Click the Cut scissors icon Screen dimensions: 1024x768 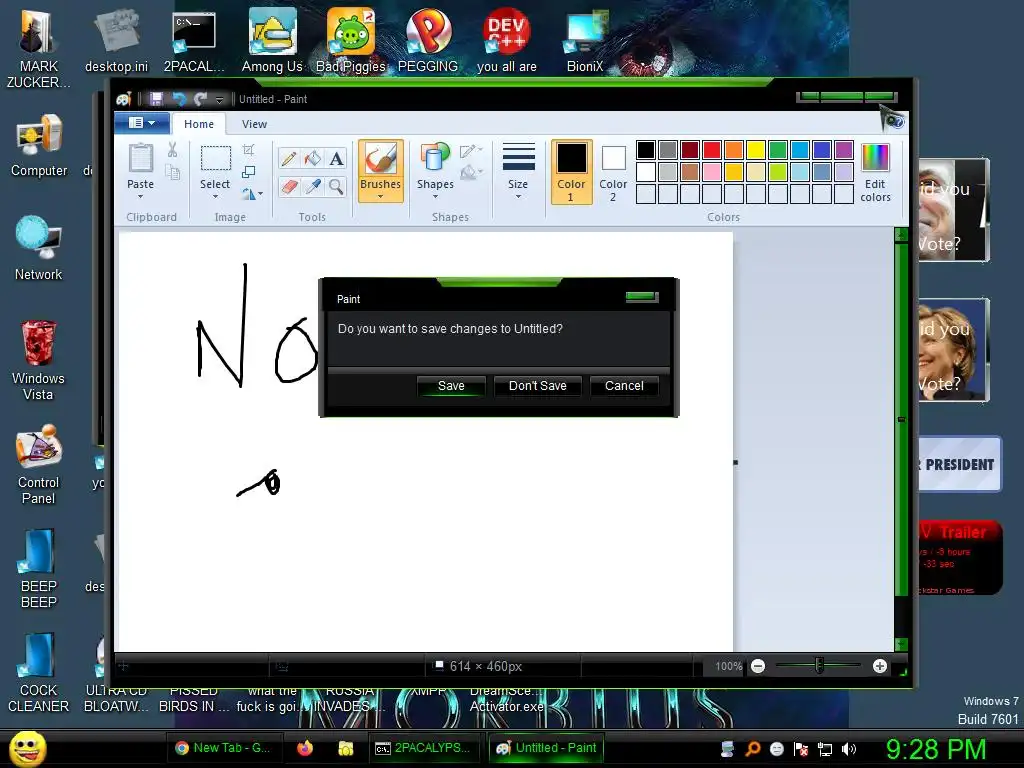[x=172, y=150]
